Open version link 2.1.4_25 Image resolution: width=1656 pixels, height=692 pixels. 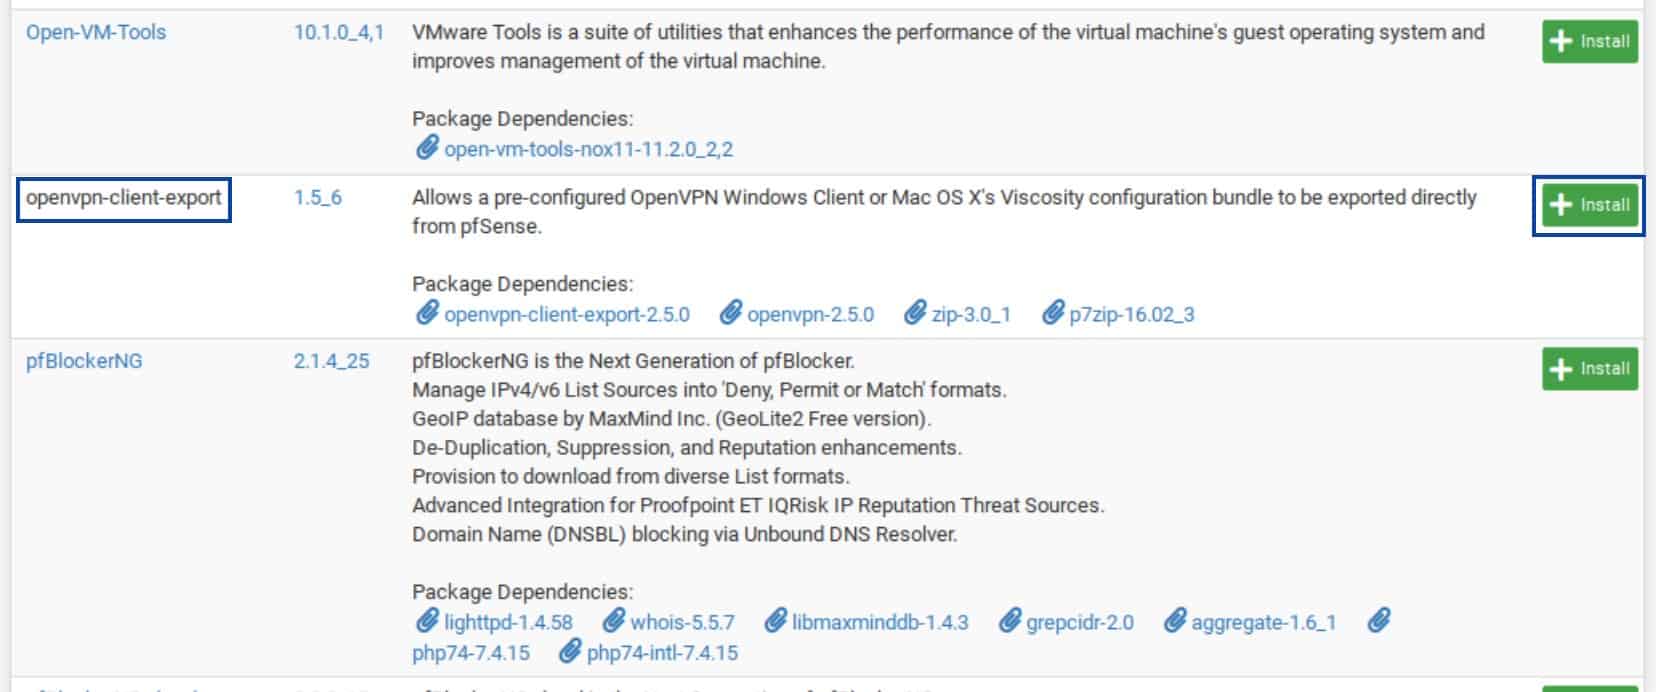point(331,361)
